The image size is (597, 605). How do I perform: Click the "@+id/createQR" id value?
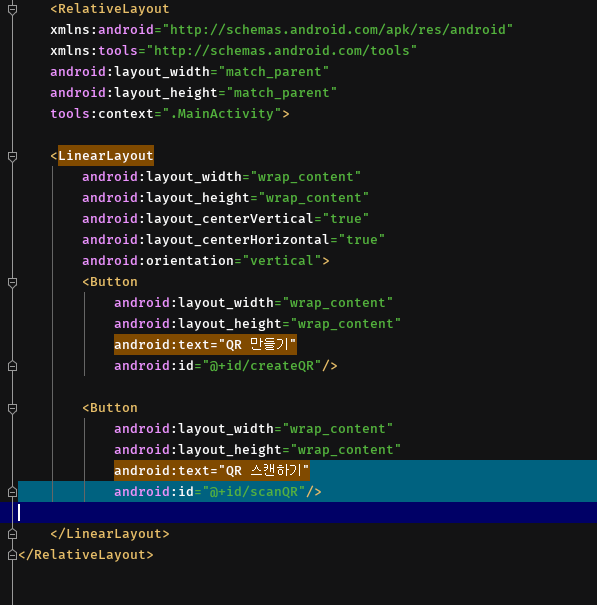point(262,366)
